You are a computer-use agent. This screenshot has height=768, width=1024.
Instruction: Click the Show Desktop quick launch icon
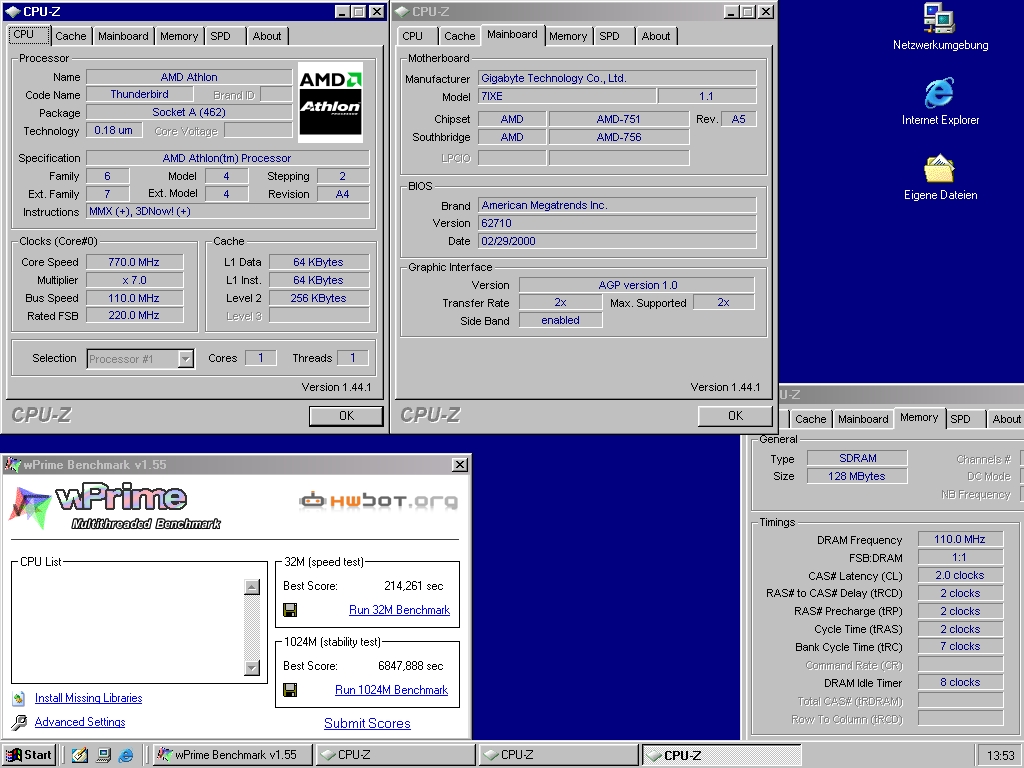tap(103, 755)
